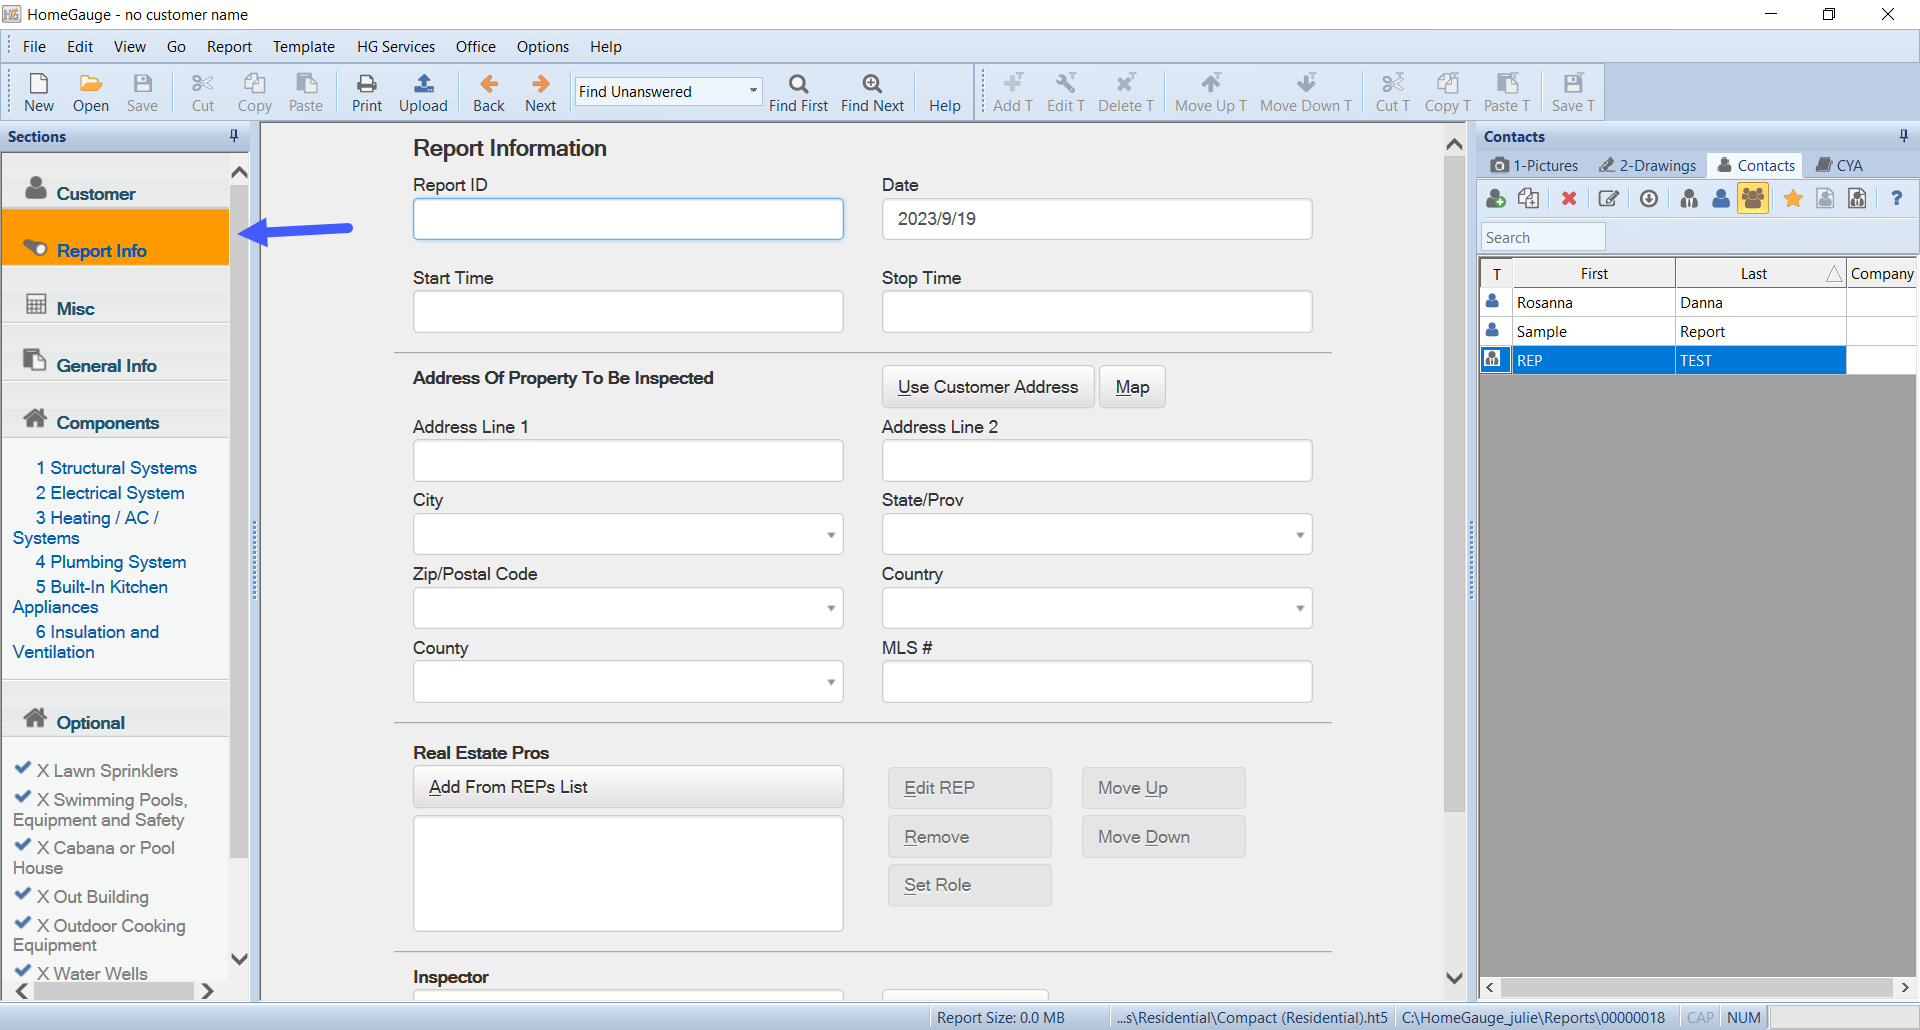Click the orange star favorites icon
Screen dimensions: 1920x1030
click(1793, 199)
